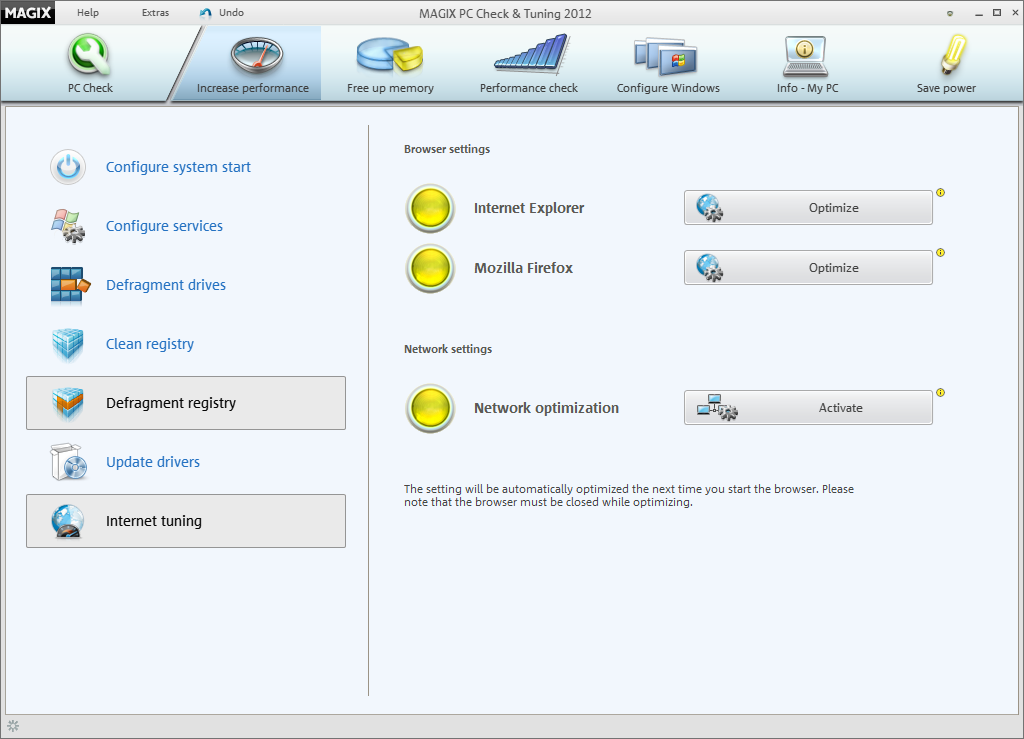
Task: Click the Internet Explorer label
Action: point(529,208)
